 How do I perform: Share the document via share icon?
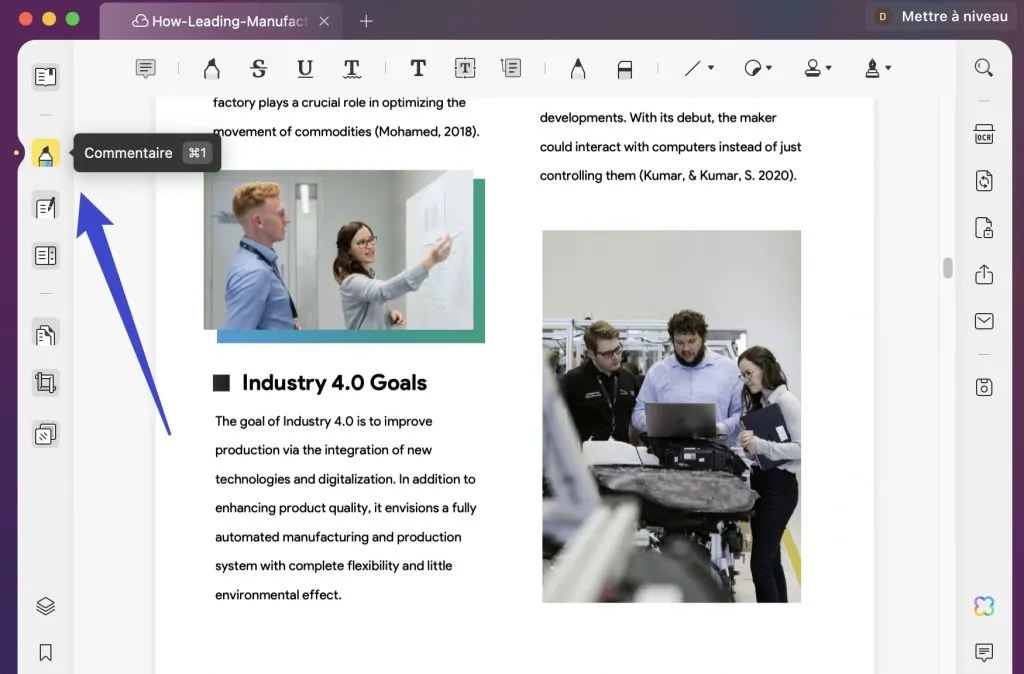(984, 274)
